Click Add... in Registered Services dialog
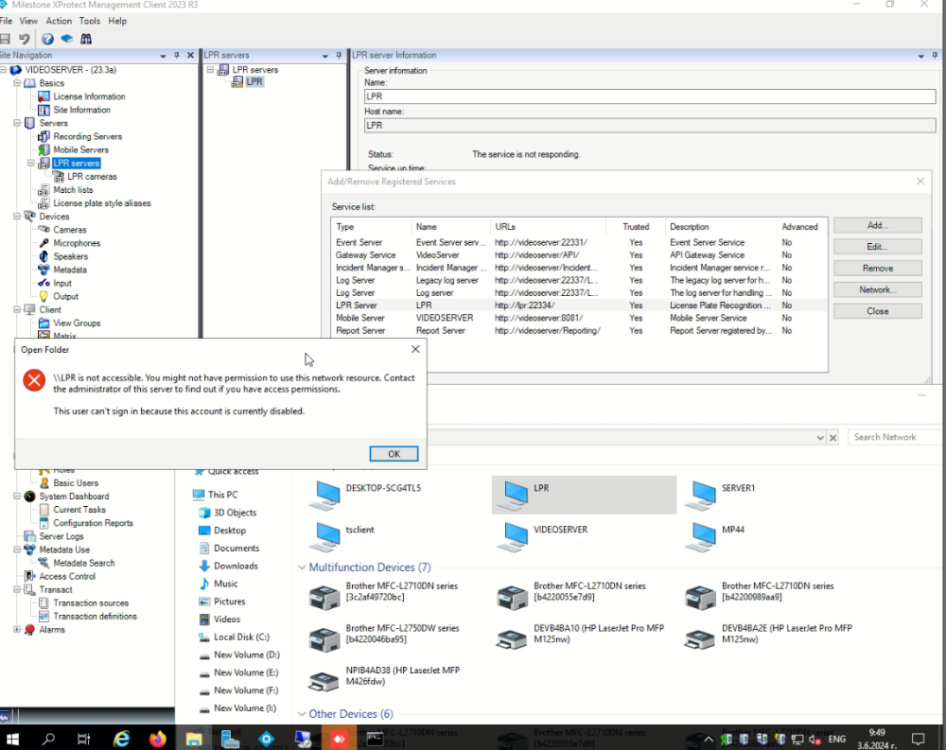Image resolution: width=946 pixels, height=750 pixels. coord(878,225)
